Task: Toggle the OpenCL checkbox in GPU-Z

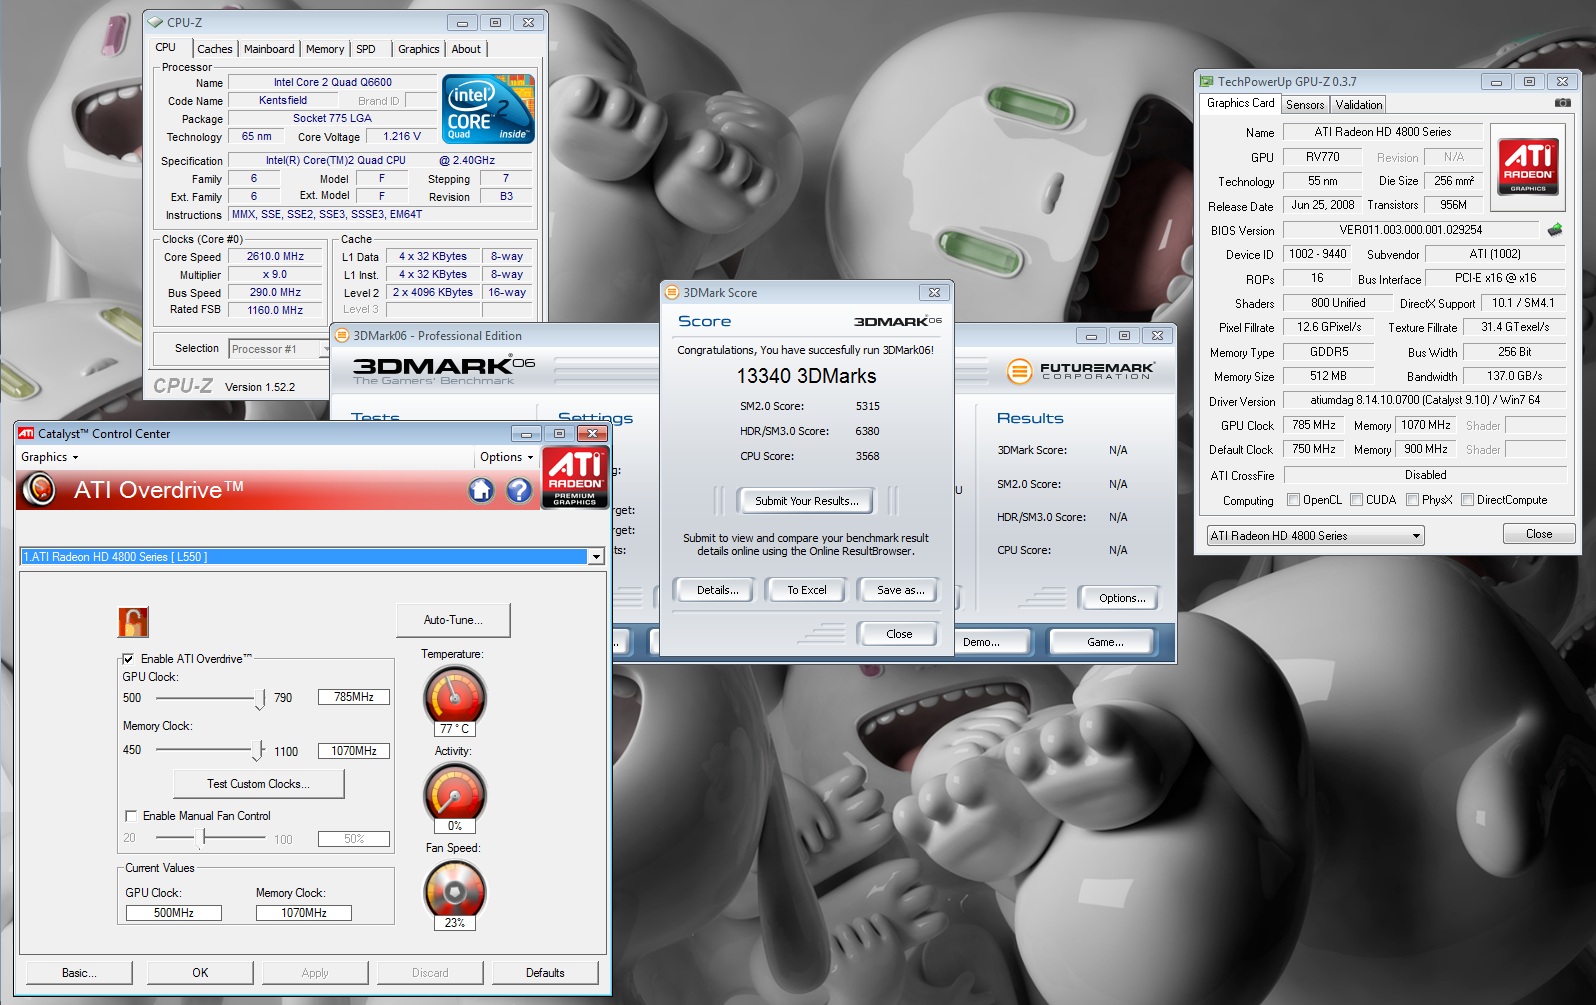Action: (x=1293, y=500)
